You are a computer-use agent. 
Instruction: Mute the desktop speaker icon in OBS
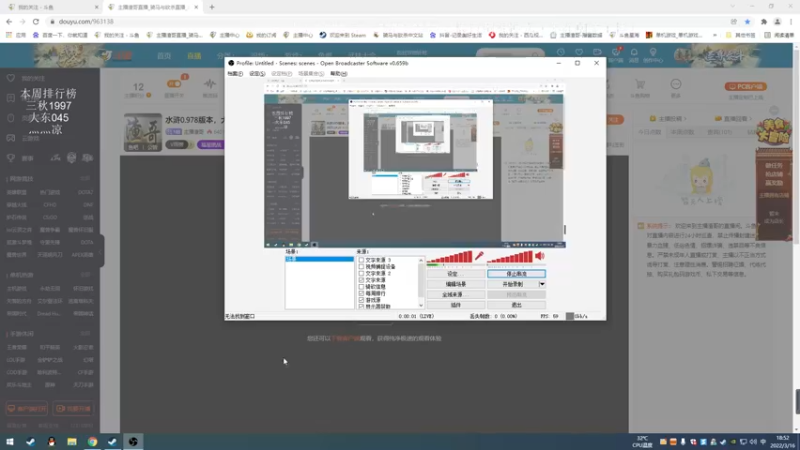point(540,256)
